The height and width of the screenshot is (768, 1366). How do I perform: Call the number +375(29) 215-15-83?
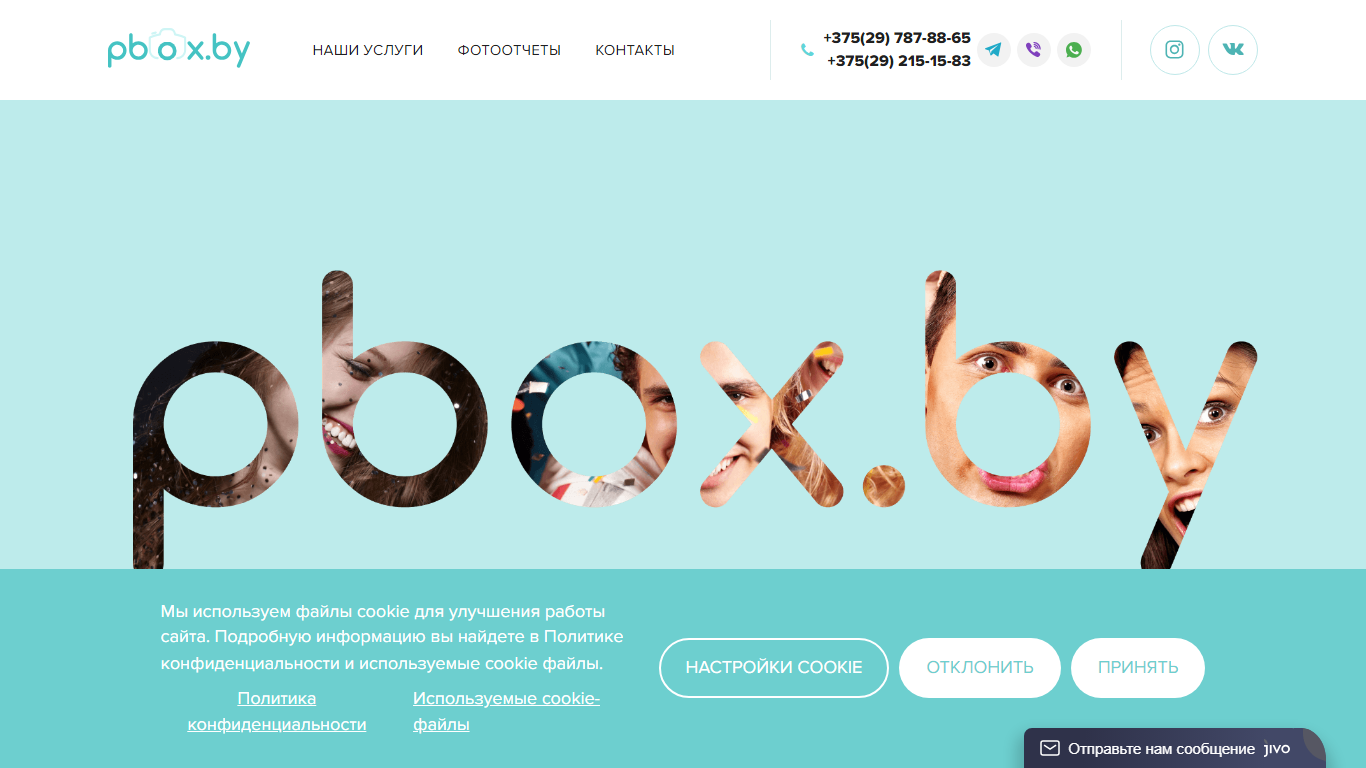pos(899,61)
